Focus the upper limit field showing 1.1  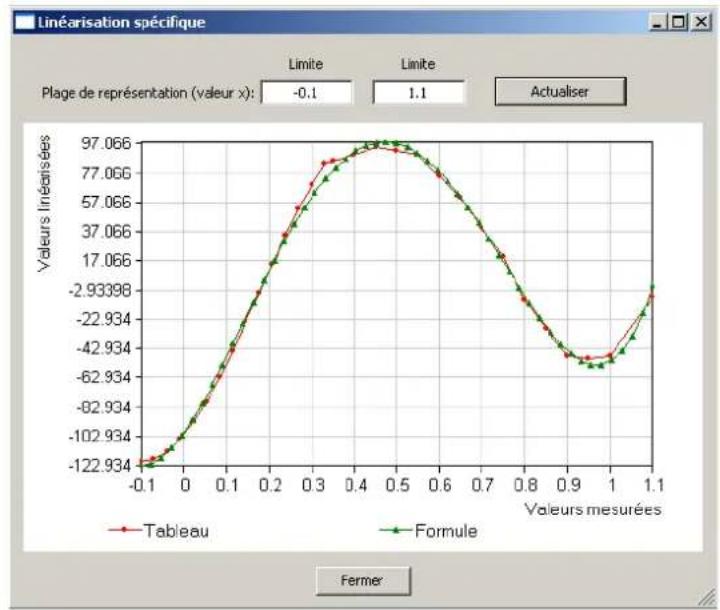pyautogui.click(x=418, y=93)
